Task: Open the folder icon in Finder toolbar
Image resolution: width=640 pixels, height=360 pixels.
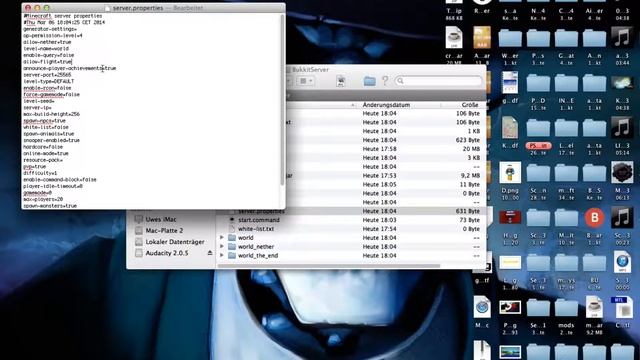Action: 369,81
